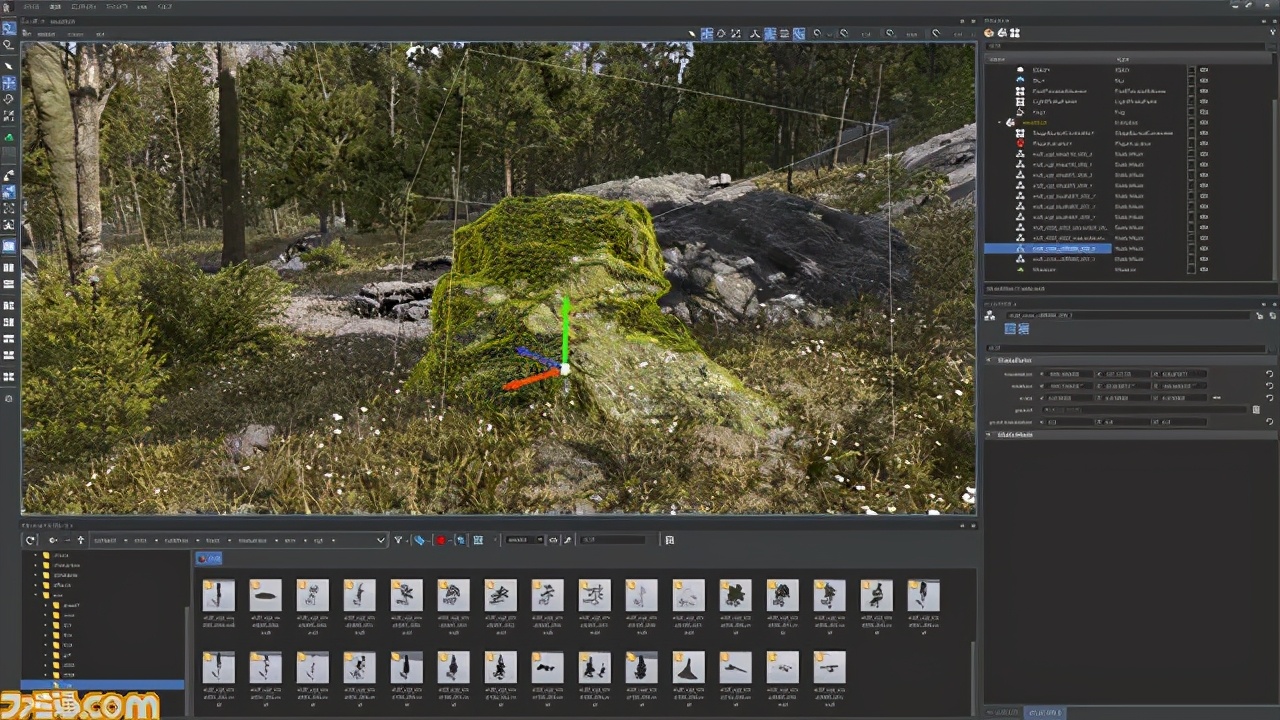Click reset arrow on first transform row
Image resolution: width=1280 pixels, height=720 pixels.
pos(1269,374)
